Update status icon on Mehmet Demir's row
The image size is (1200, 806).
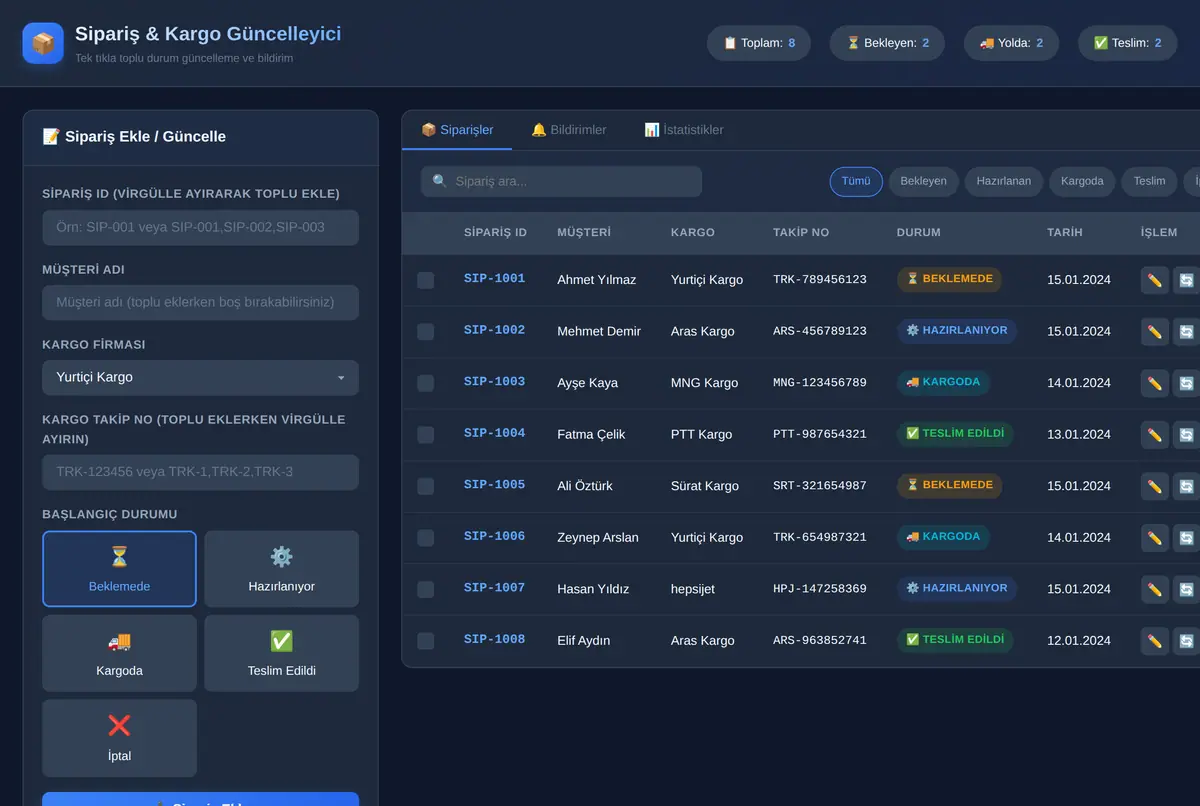[x=1186, y=331]
